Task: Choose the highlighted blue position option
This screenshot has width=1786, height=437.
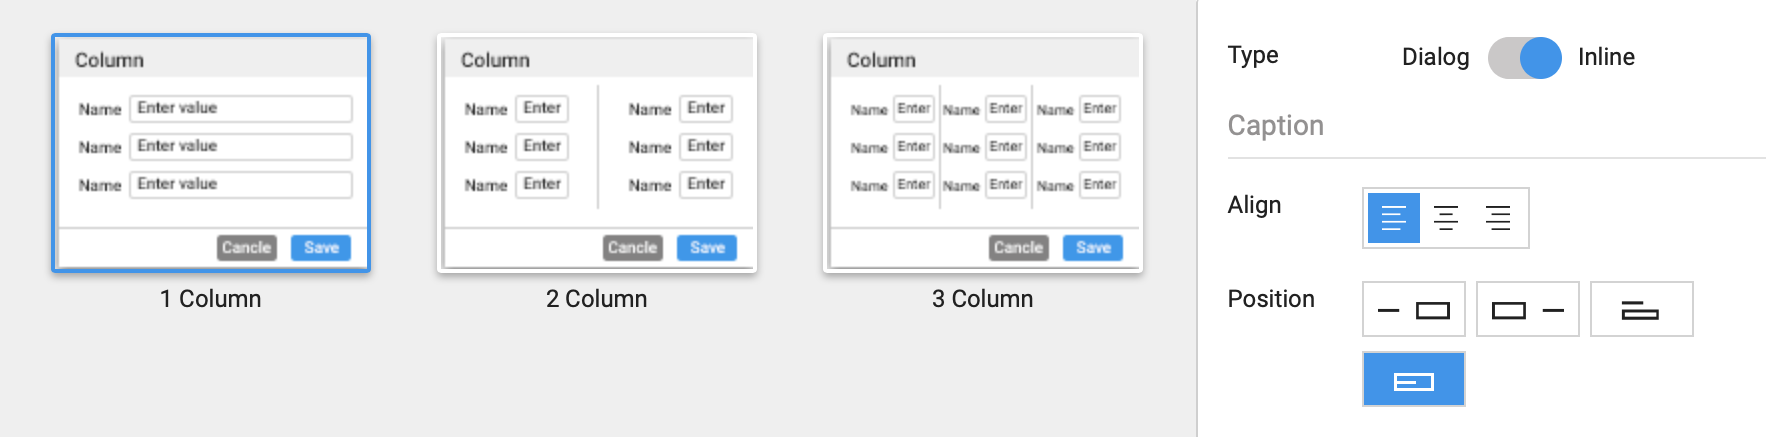Action: (1413, 380)
